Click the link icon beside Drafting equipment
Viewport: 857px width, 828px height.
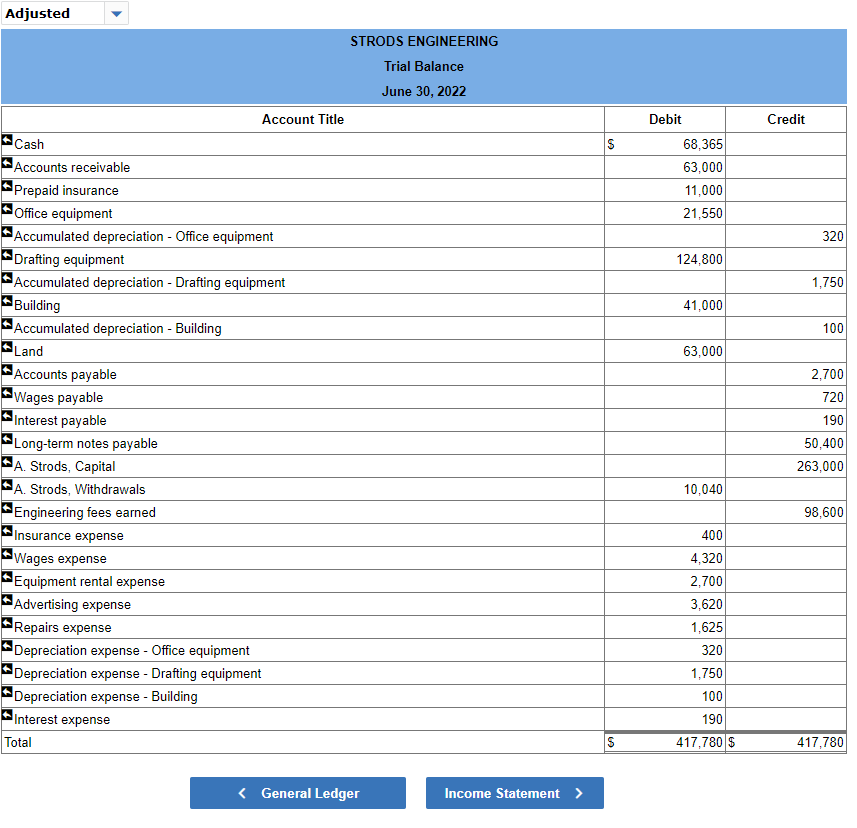click(x=6, y=256)
